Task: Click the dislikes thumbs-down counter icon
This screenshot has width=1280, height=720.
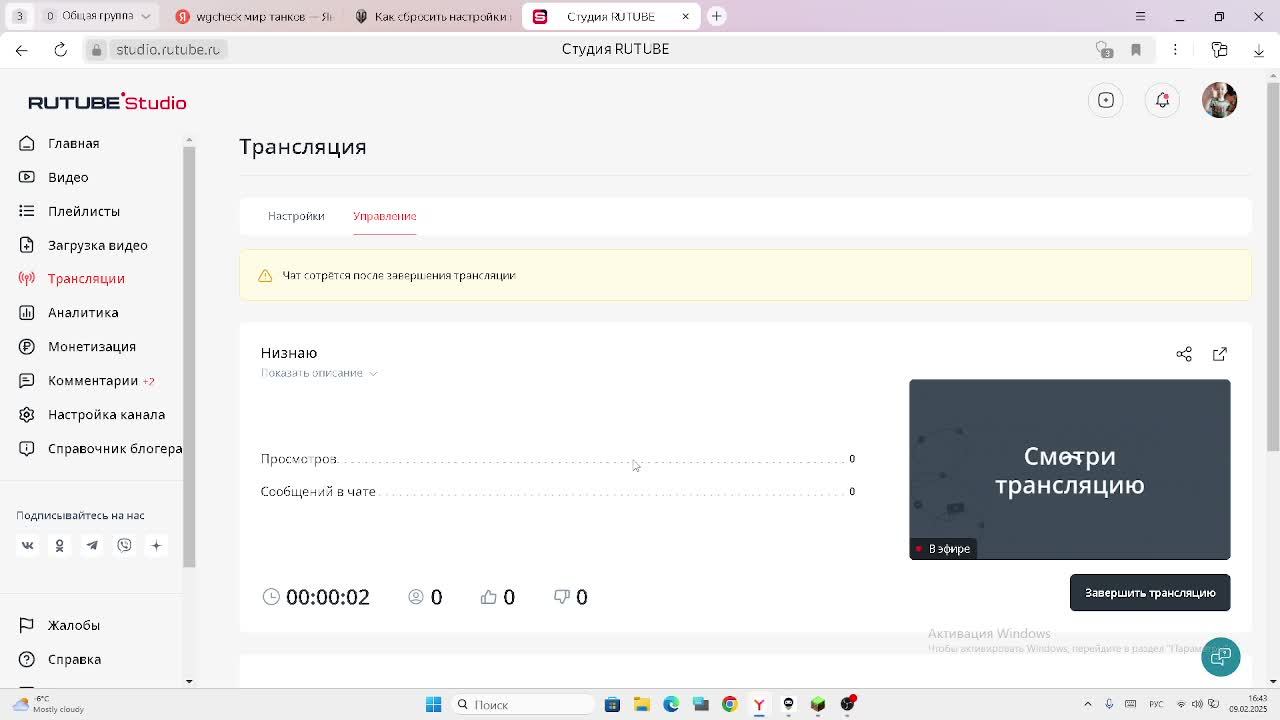Action: pos(562,597)
